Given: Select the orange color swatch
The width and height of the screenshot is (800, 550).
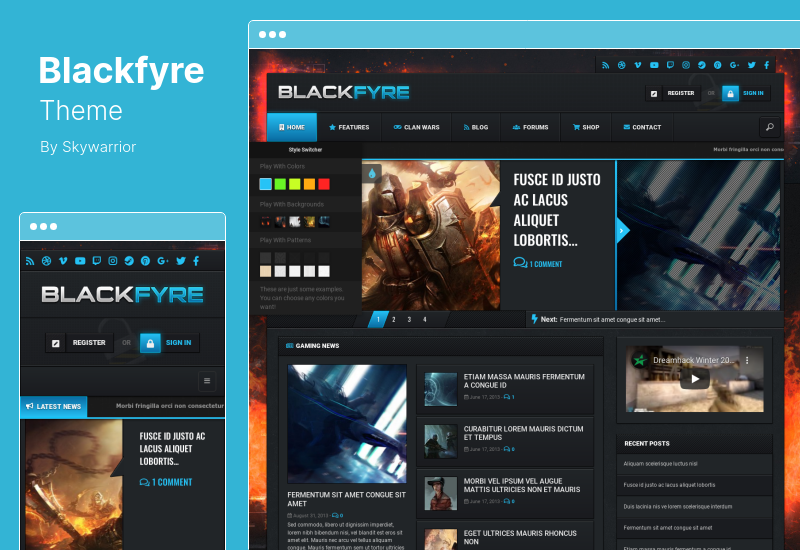Looking at the screenshot, I should click(310, 184).
